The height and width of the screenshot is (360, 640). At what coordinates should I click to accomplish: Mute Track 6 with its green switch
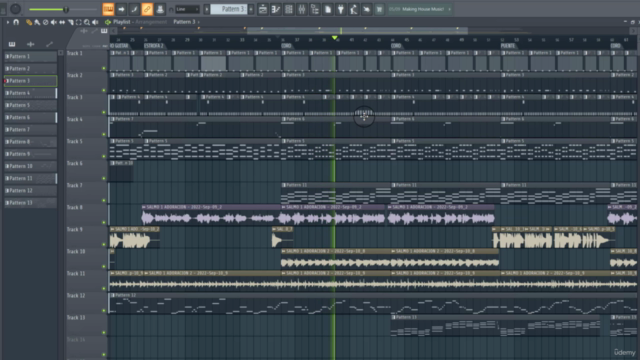tap(104, 178)
